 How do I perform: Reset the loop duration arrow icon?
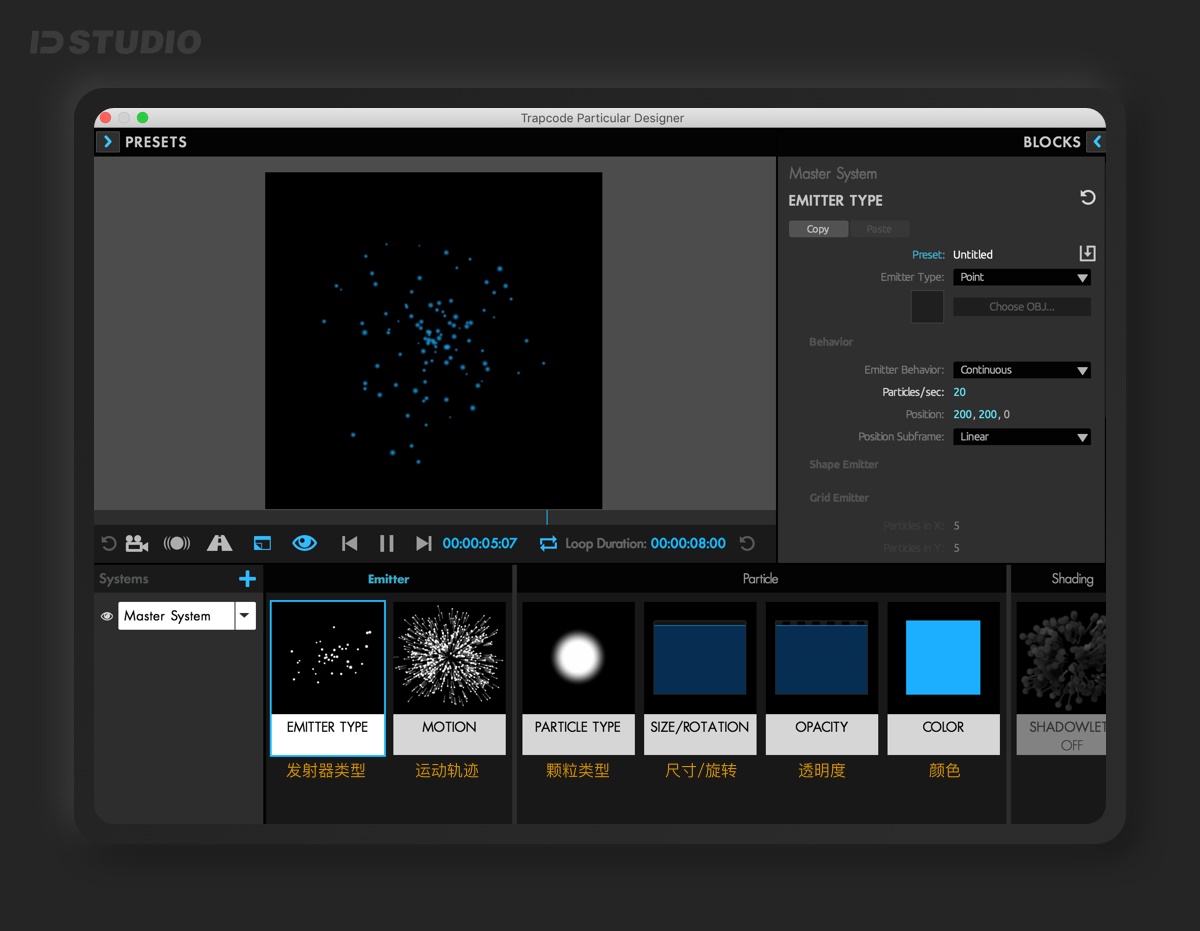(x=747, y=543)
